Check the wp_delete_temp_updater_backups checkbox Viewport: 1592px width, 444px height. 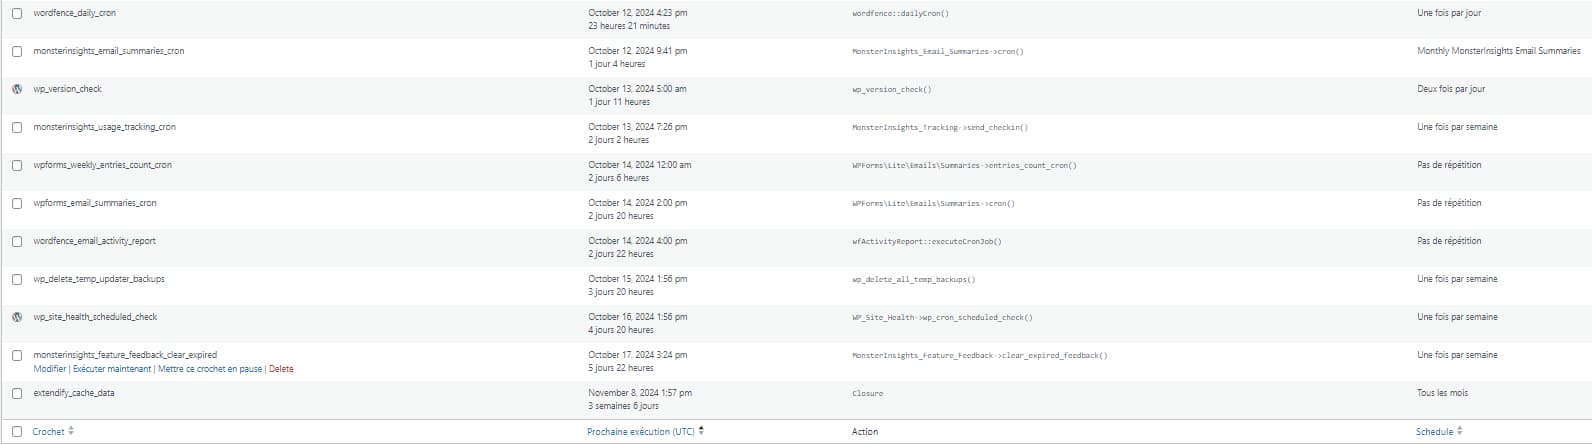[17, 279]
